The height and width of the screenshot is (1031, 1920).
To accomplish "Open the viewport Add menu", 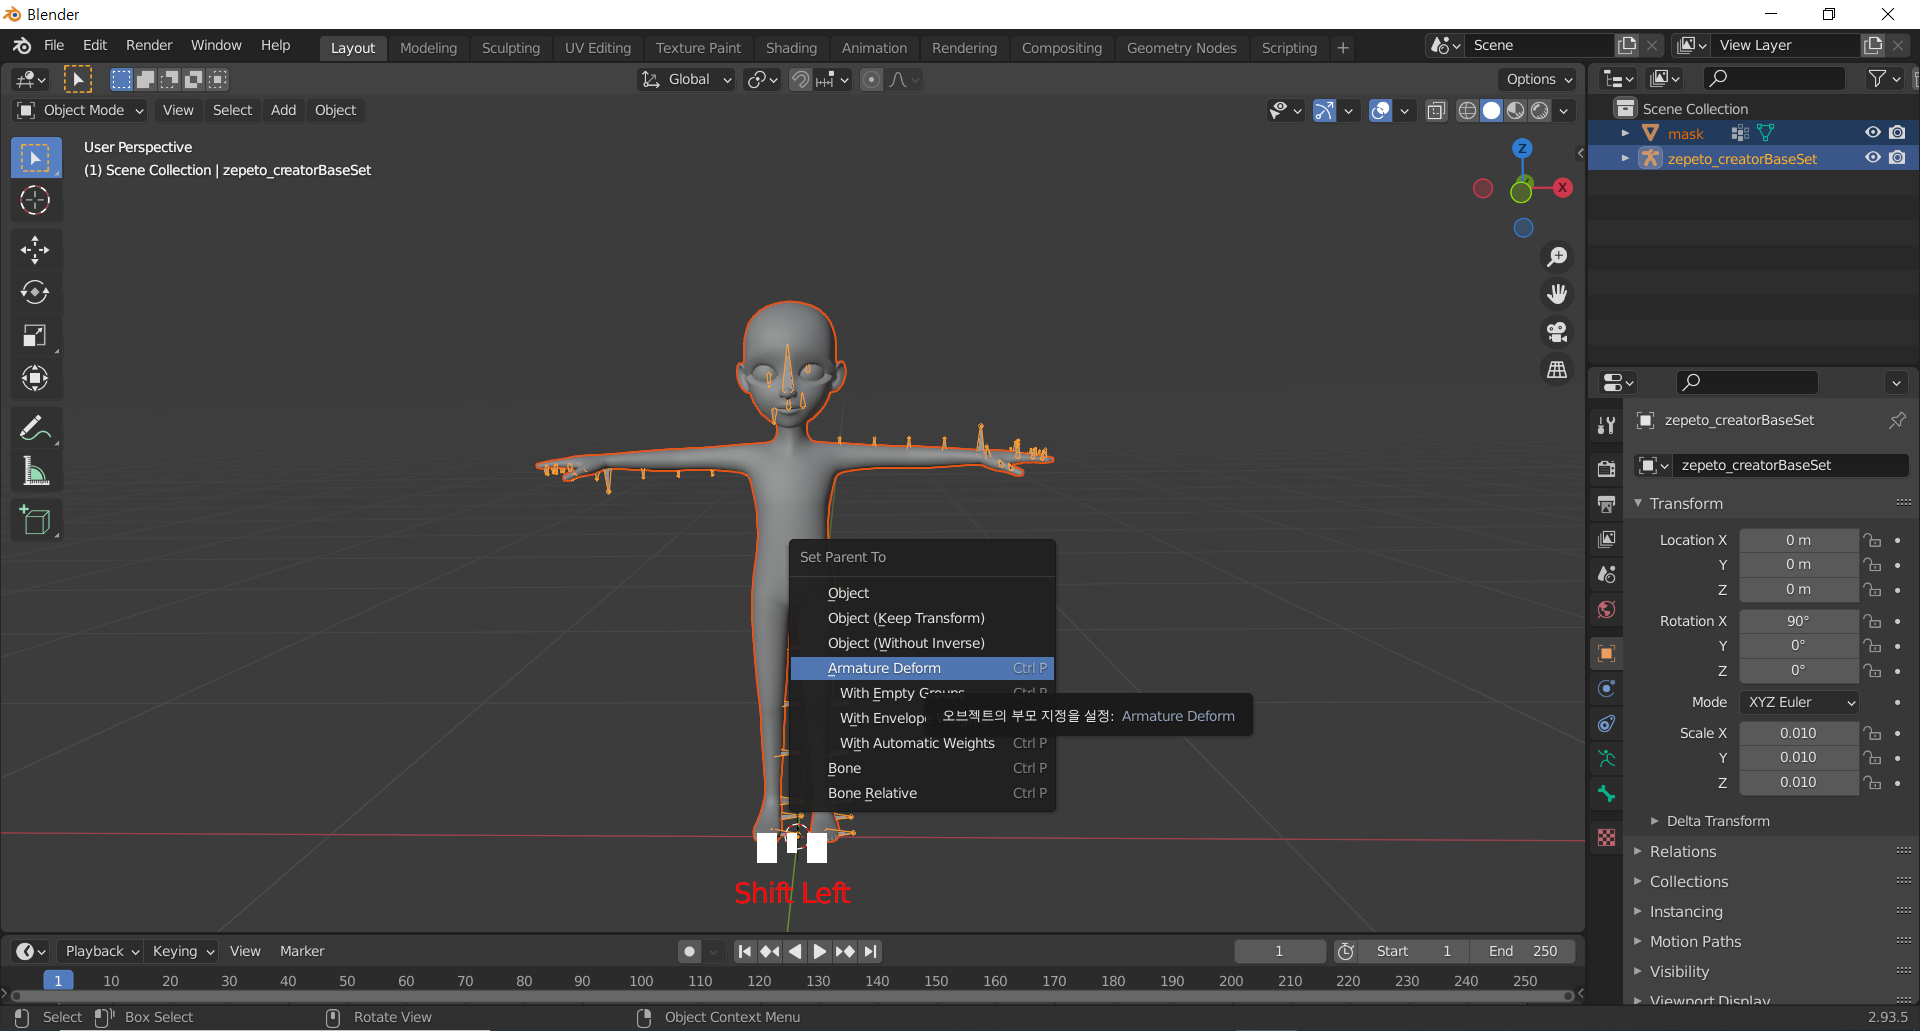I will click(283, 110).
